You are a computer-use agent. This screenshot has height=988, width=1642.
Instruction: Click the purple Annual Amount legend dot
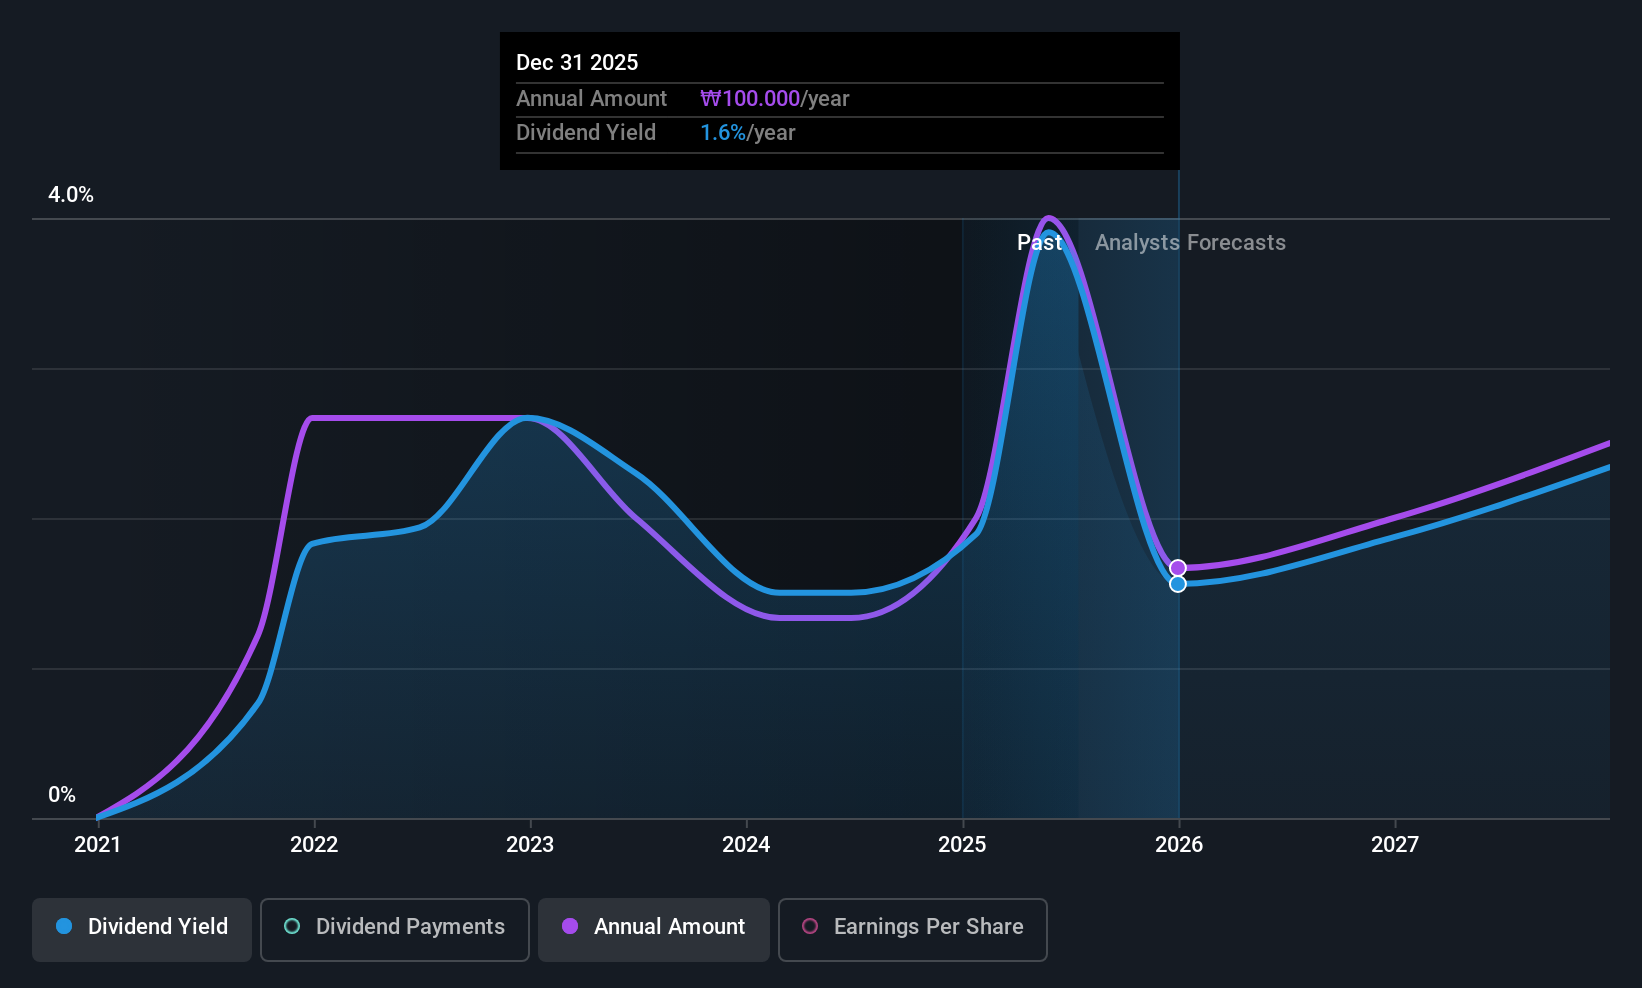click(570, 927)
